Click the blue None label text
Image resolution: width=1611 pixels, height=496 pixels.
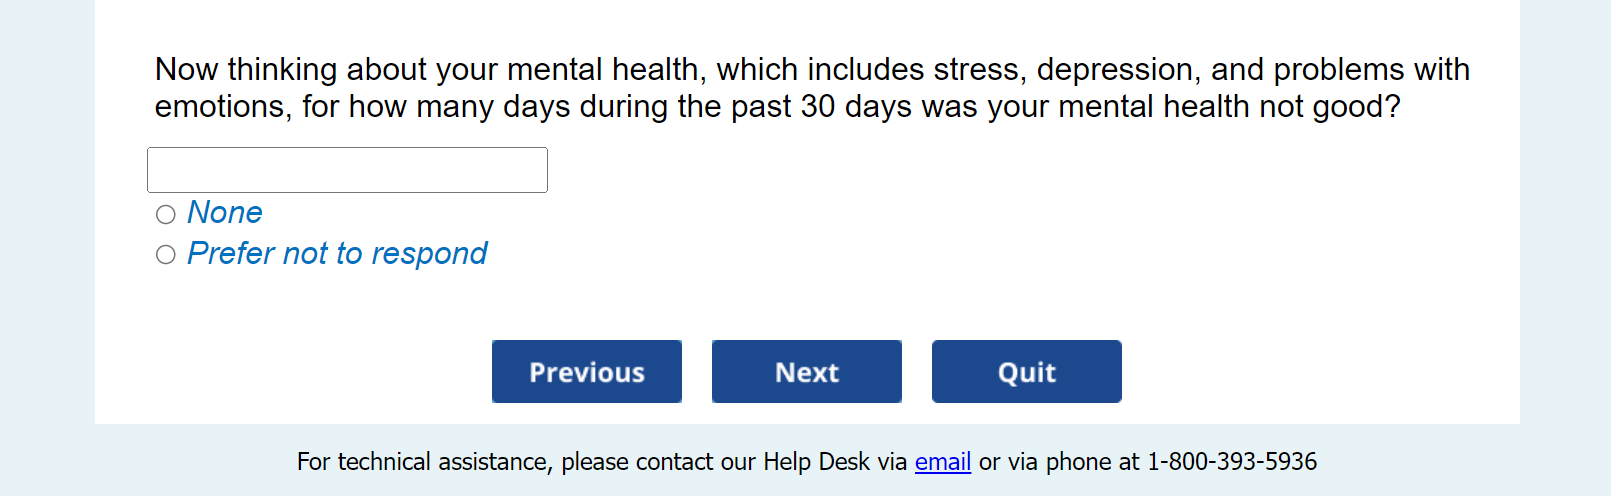point(225,213)
